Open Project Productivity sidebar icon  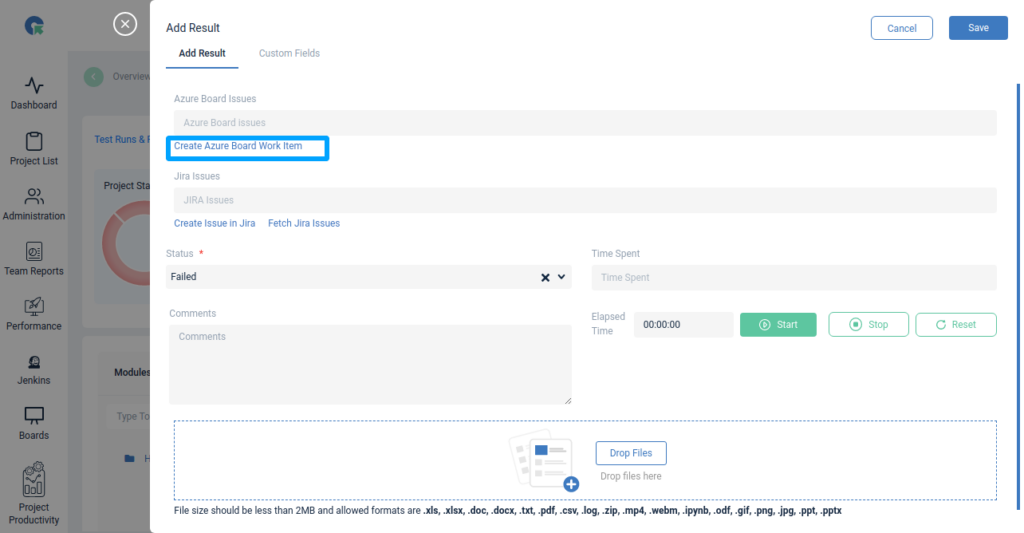(34, 493)
